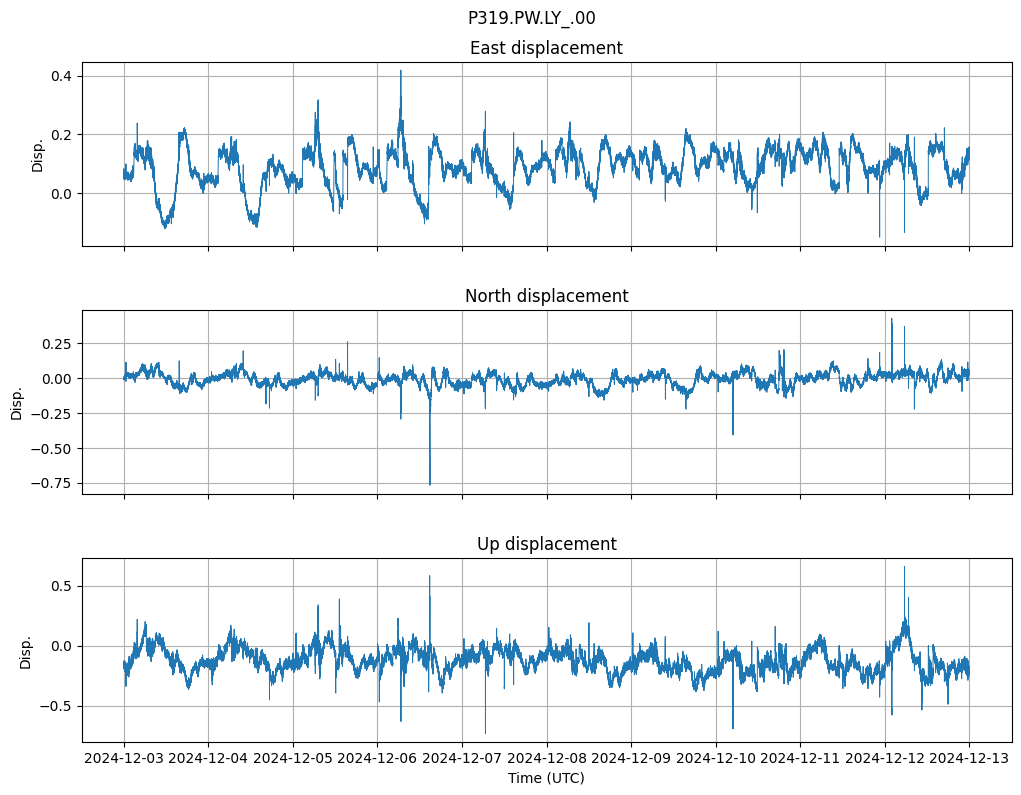1021x795 pixels.
Task: Select the North displacement plot title
Action: tap(546, 296)
